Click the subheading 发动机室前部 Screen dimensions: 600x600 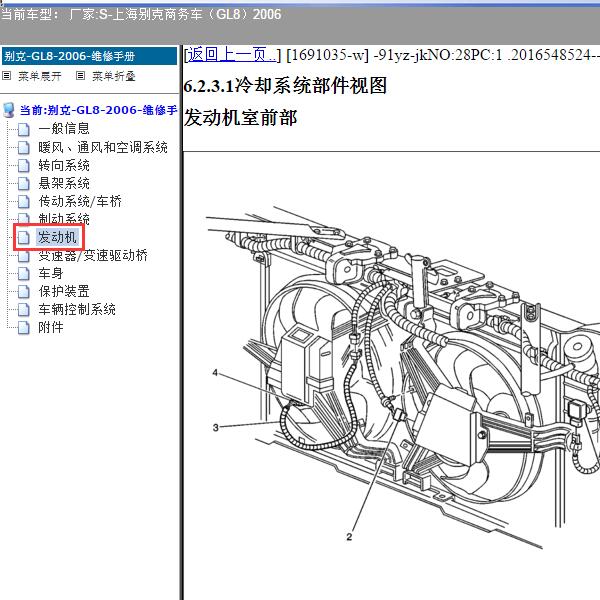click(x=240, y=117)
